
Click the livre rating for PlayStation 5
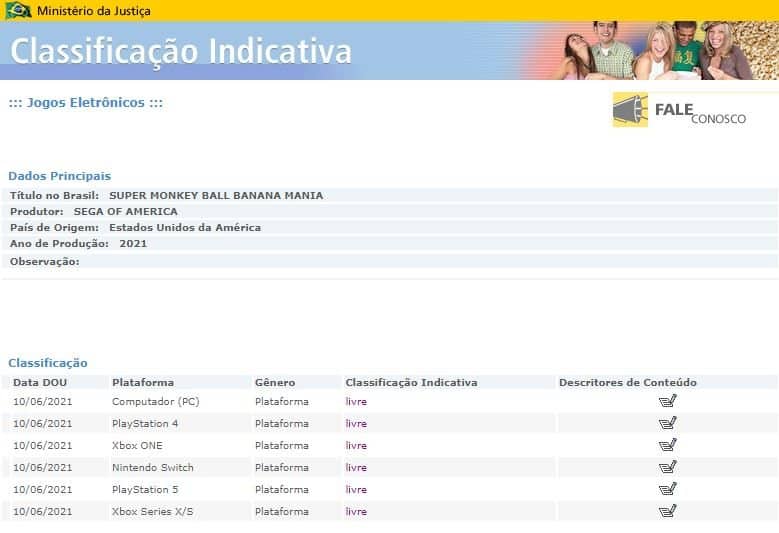click(x=356, y=489)
